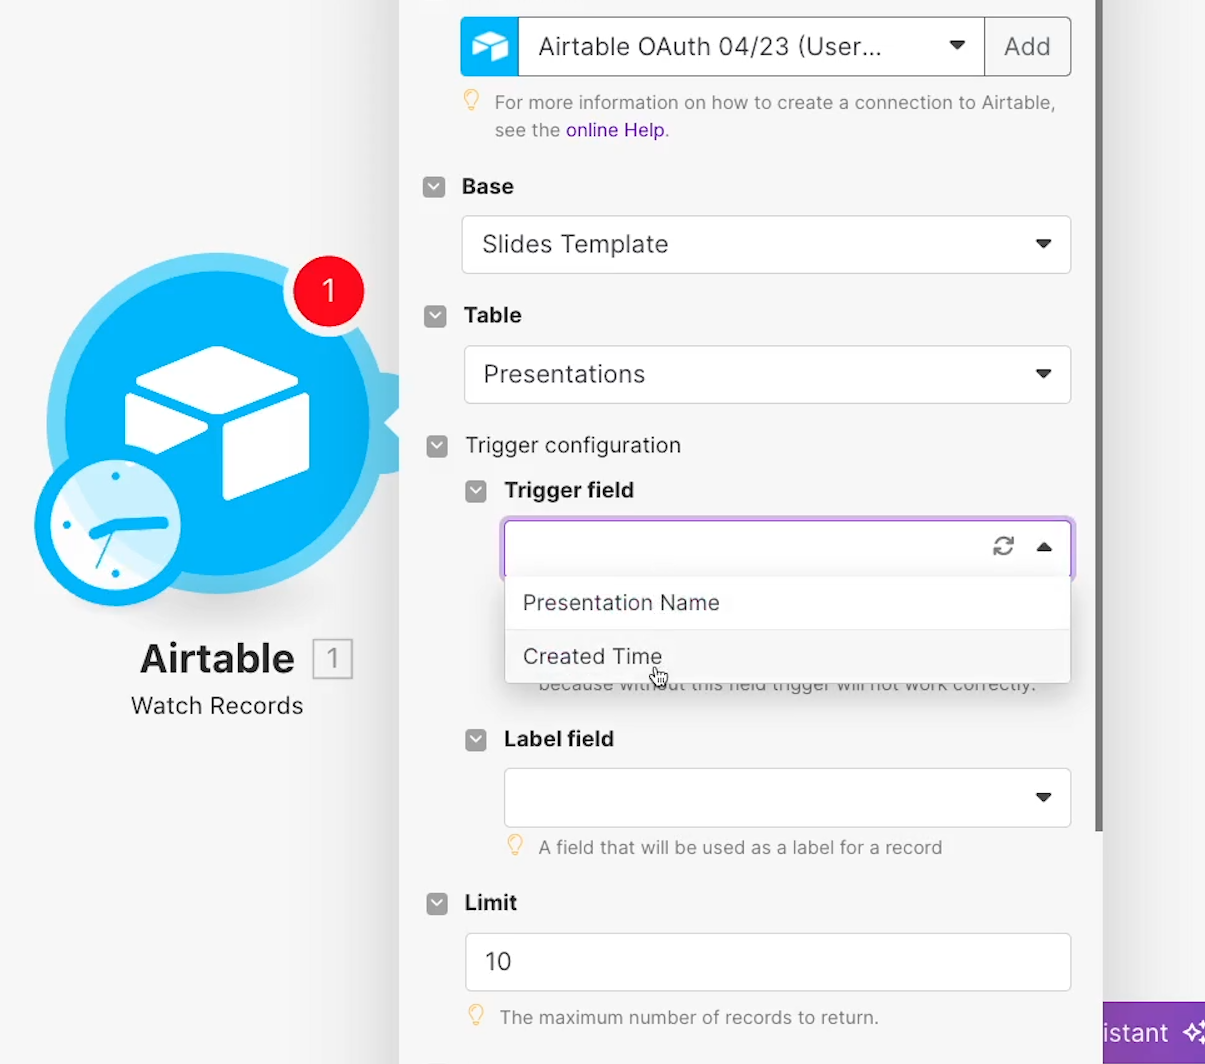This screenshot has width=1205, height=1064.
Task: Click the Watch Records label
Action: 217,706
